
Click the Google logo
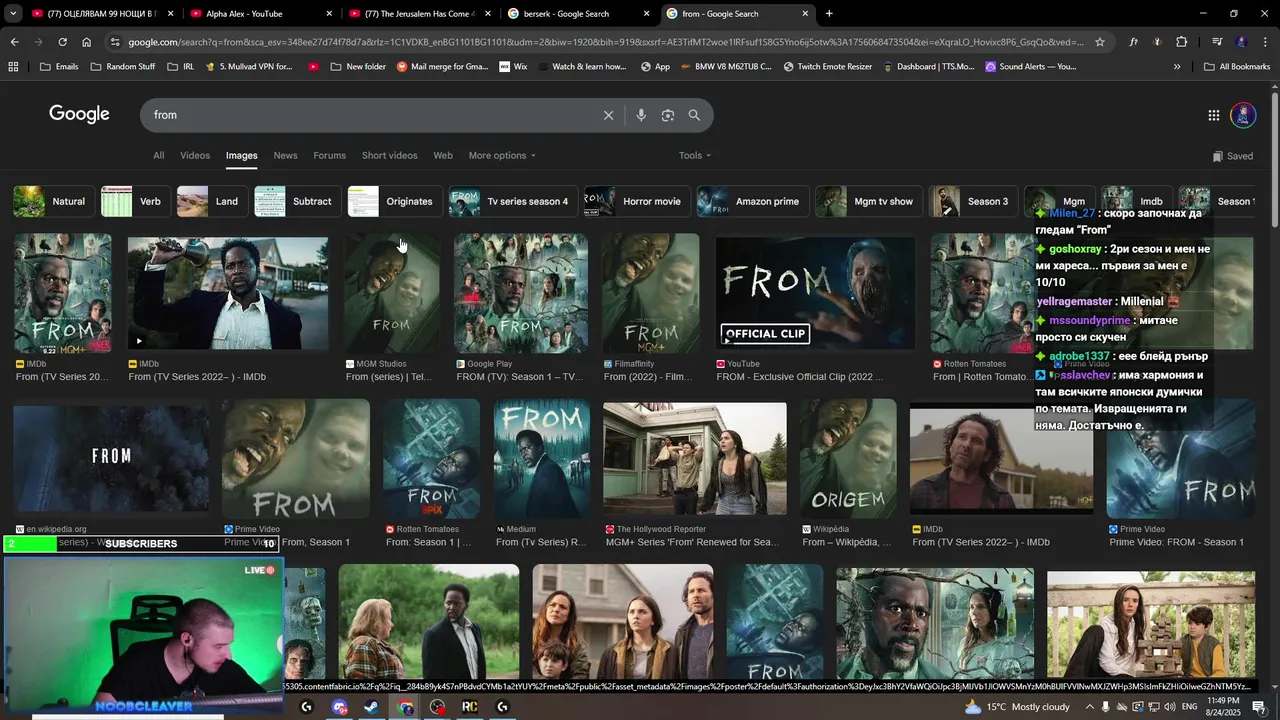79,114
